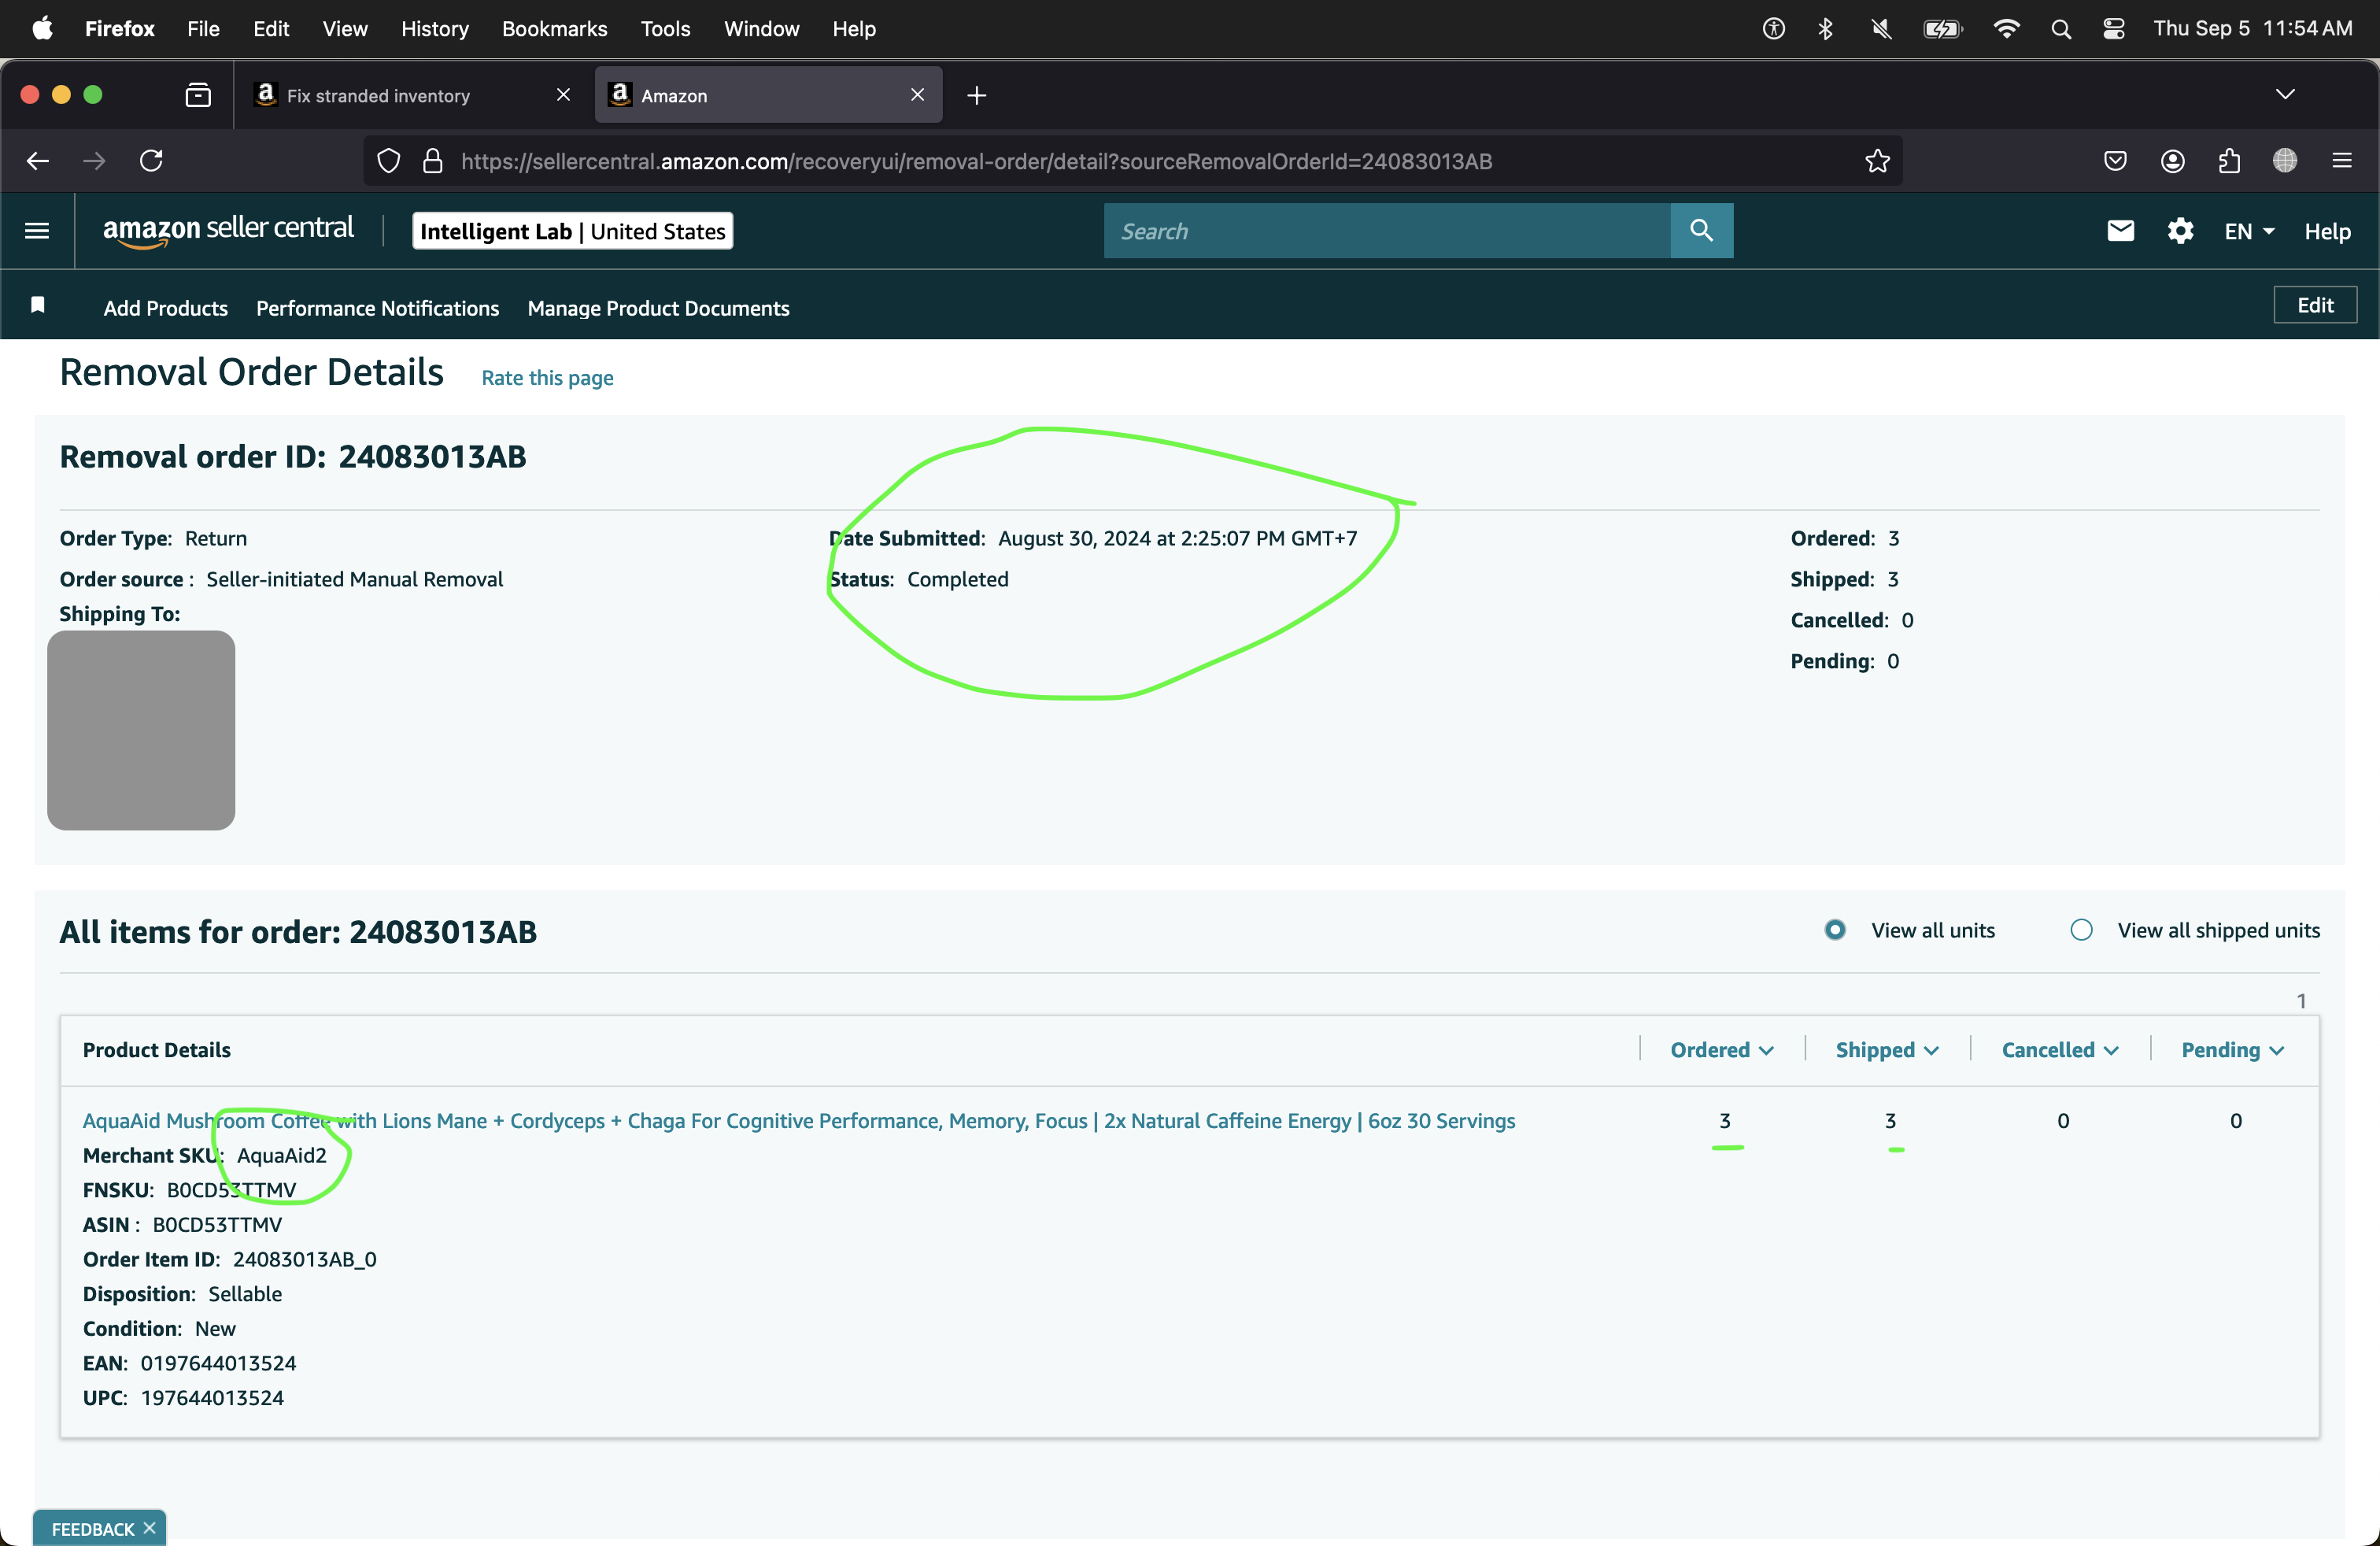
Task: Click the search magnifier button
Action: (1701, 231)
